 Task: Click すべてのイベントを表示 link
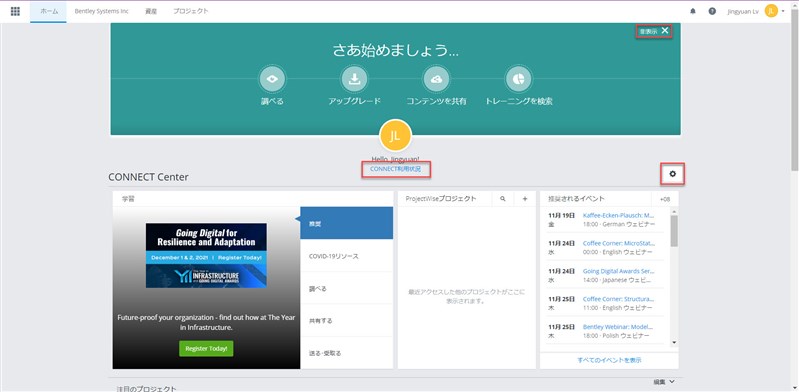click(609, 360)
